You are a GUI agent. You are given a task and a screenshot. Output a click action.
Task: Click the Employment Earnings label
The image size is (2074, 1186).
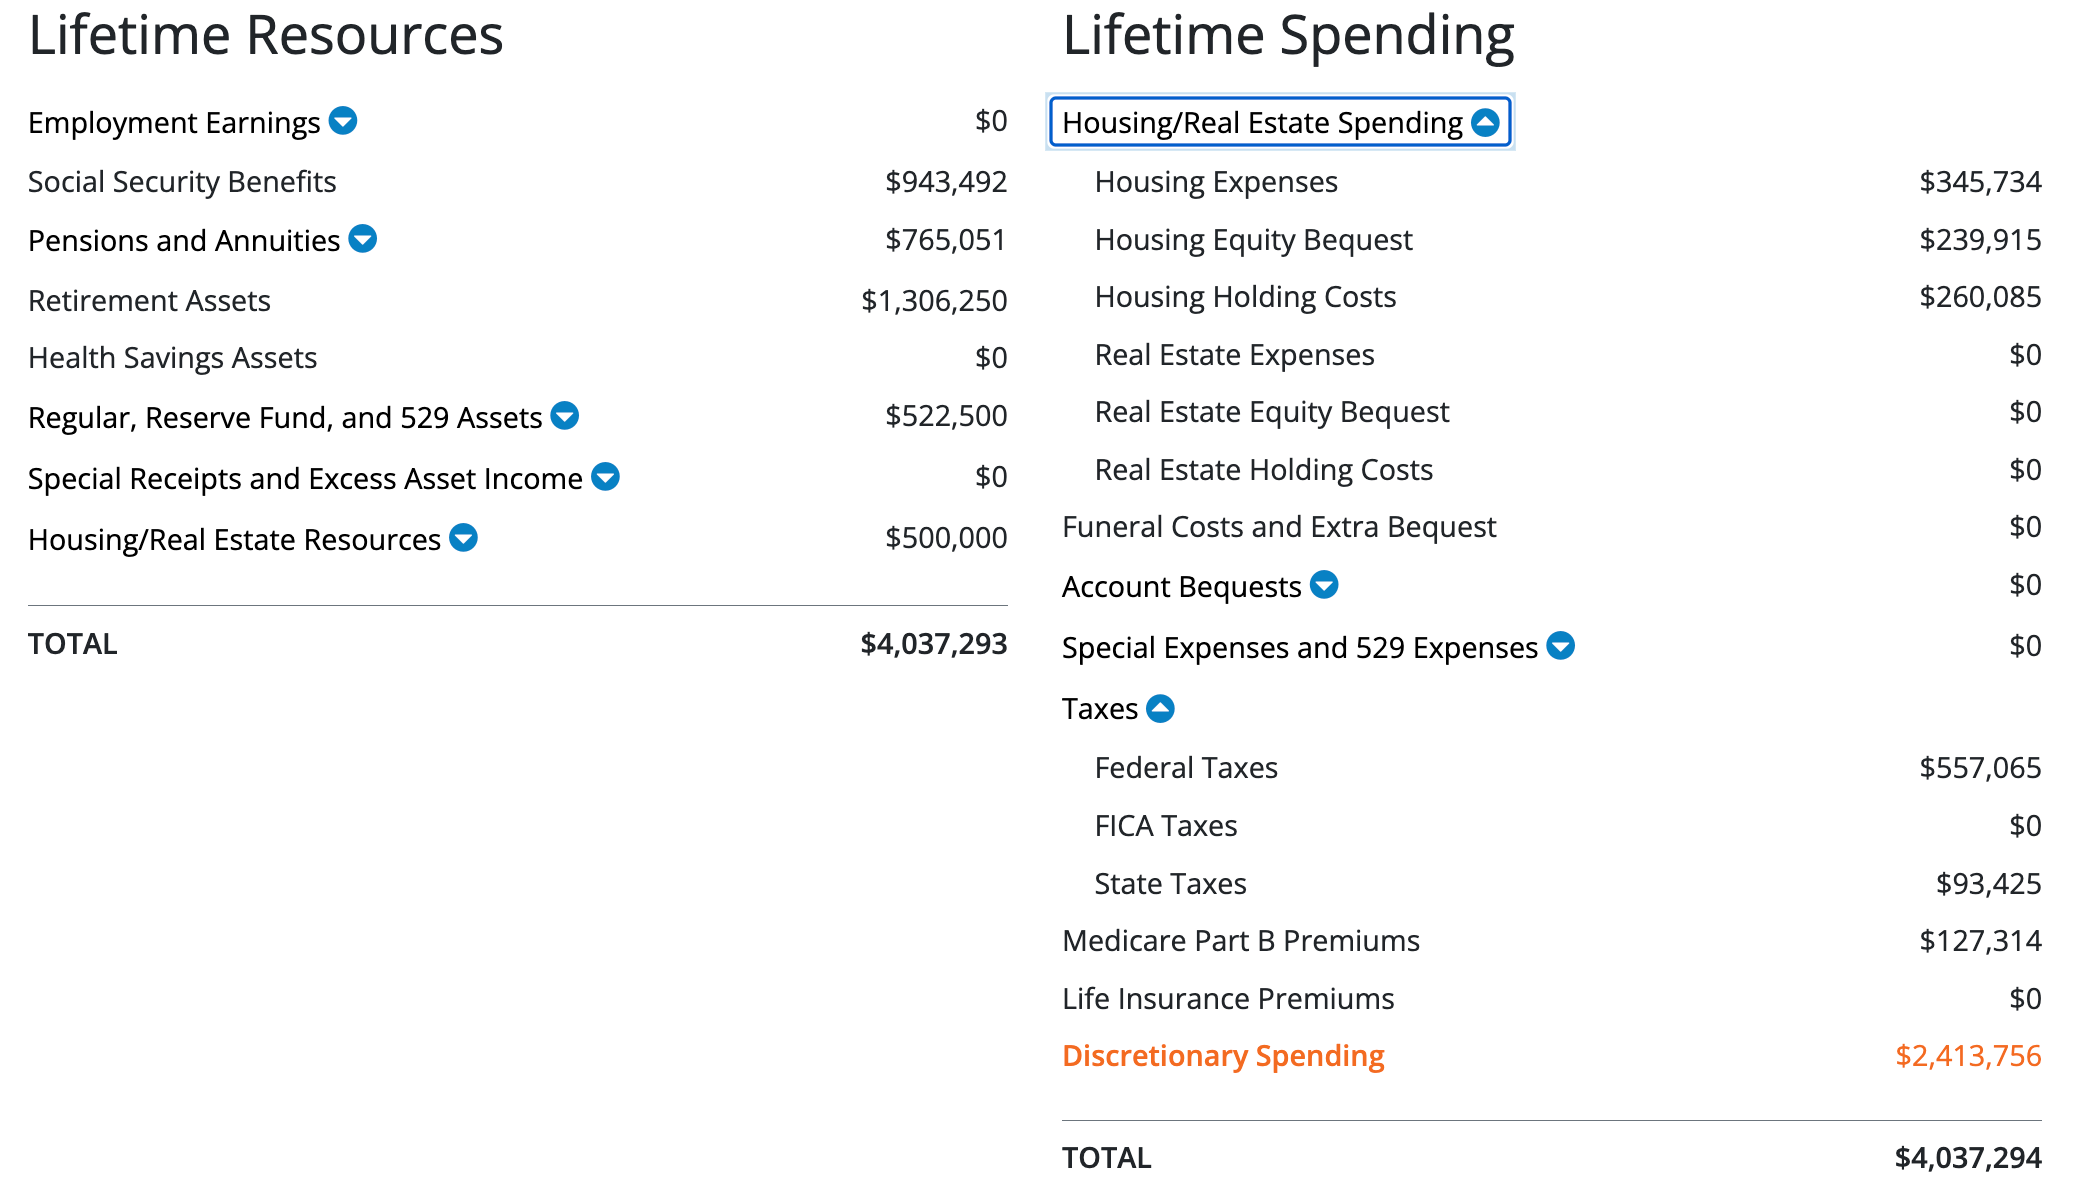174,123
